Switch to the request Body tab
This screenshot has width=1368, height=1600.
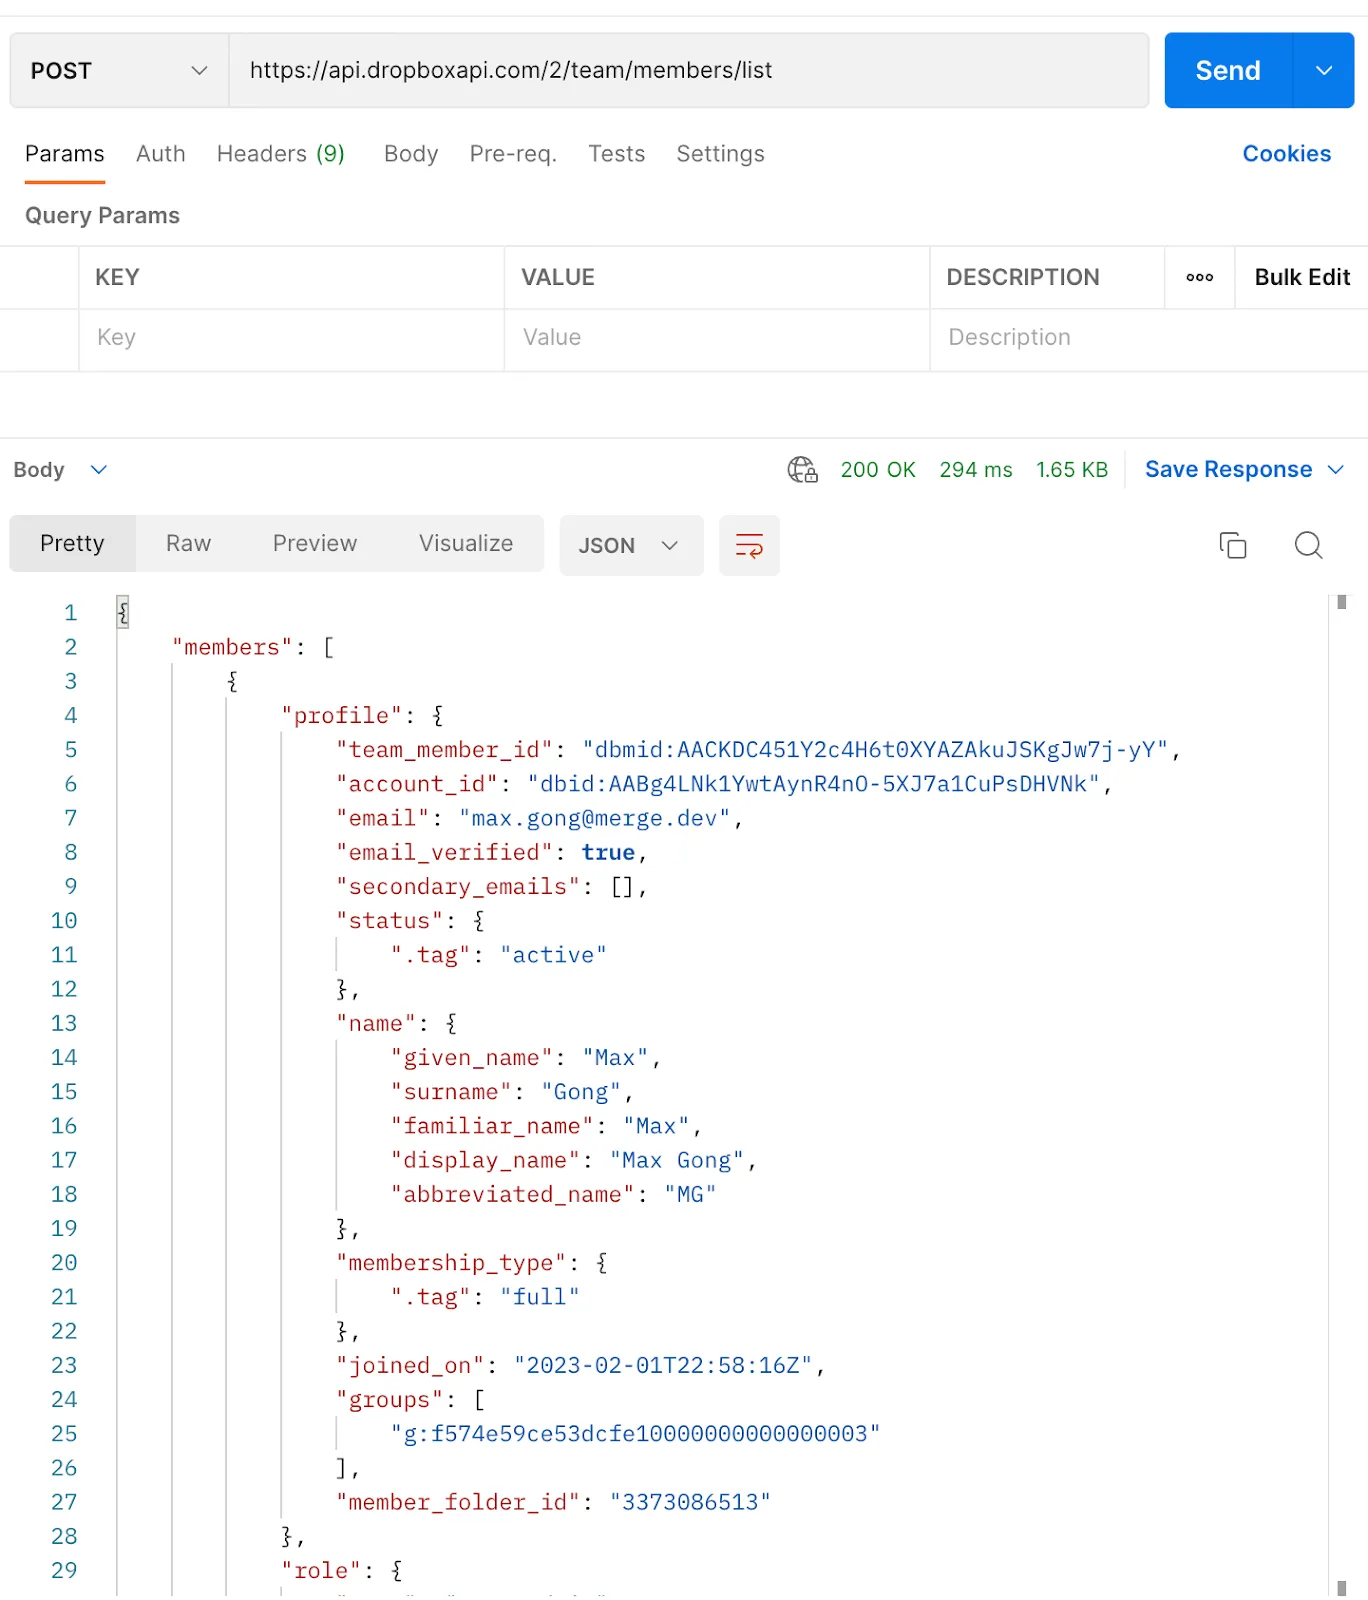click(x=411, y=154)
